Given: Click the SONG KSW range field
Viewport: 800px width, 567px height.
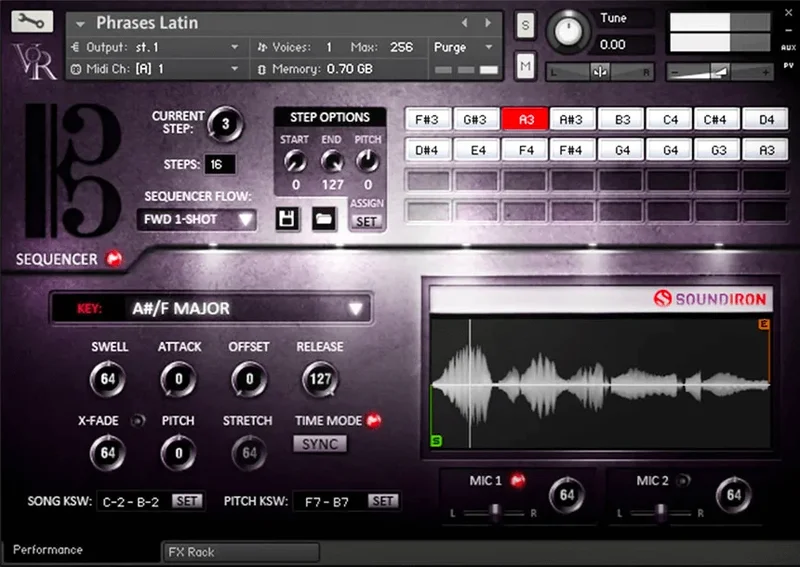Looking at the screenshot, I should [134, 502].
